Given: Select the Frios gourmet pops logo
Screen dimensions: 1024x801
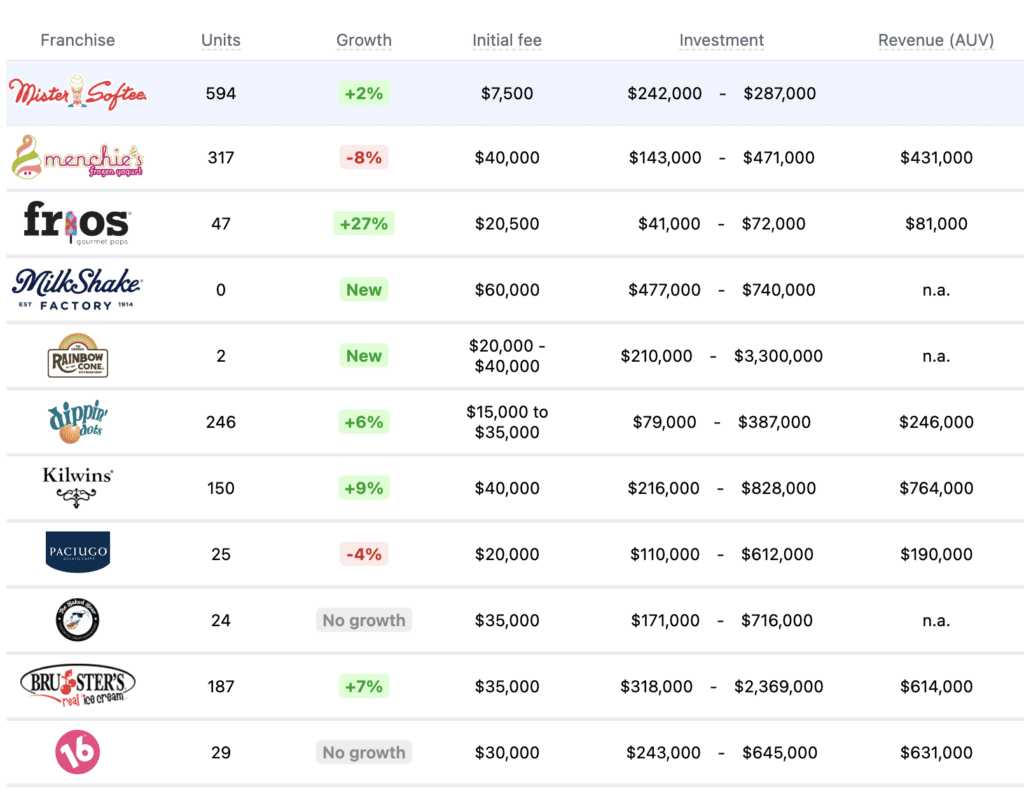Looking at the screenshot, I should point(78,223).
